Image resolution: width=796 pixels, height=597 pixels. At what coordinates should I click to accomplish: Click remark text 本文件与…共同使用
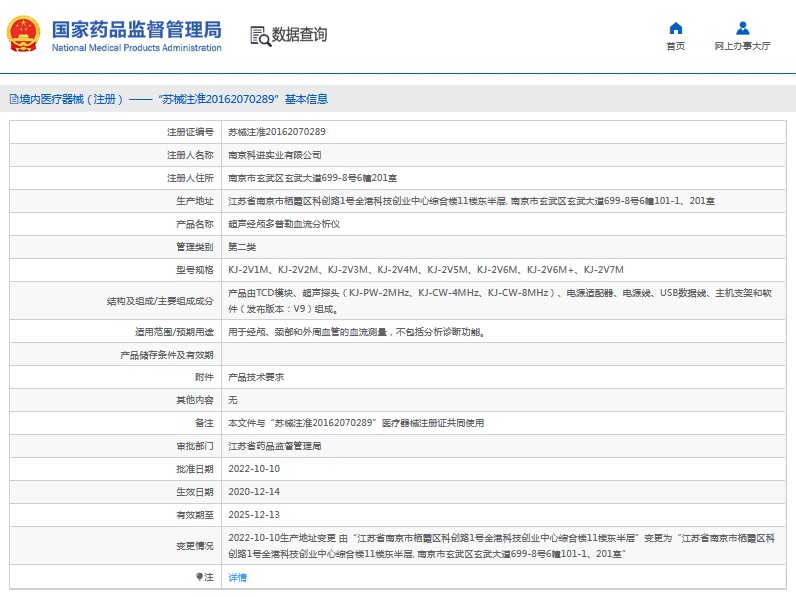pos(356,423)
